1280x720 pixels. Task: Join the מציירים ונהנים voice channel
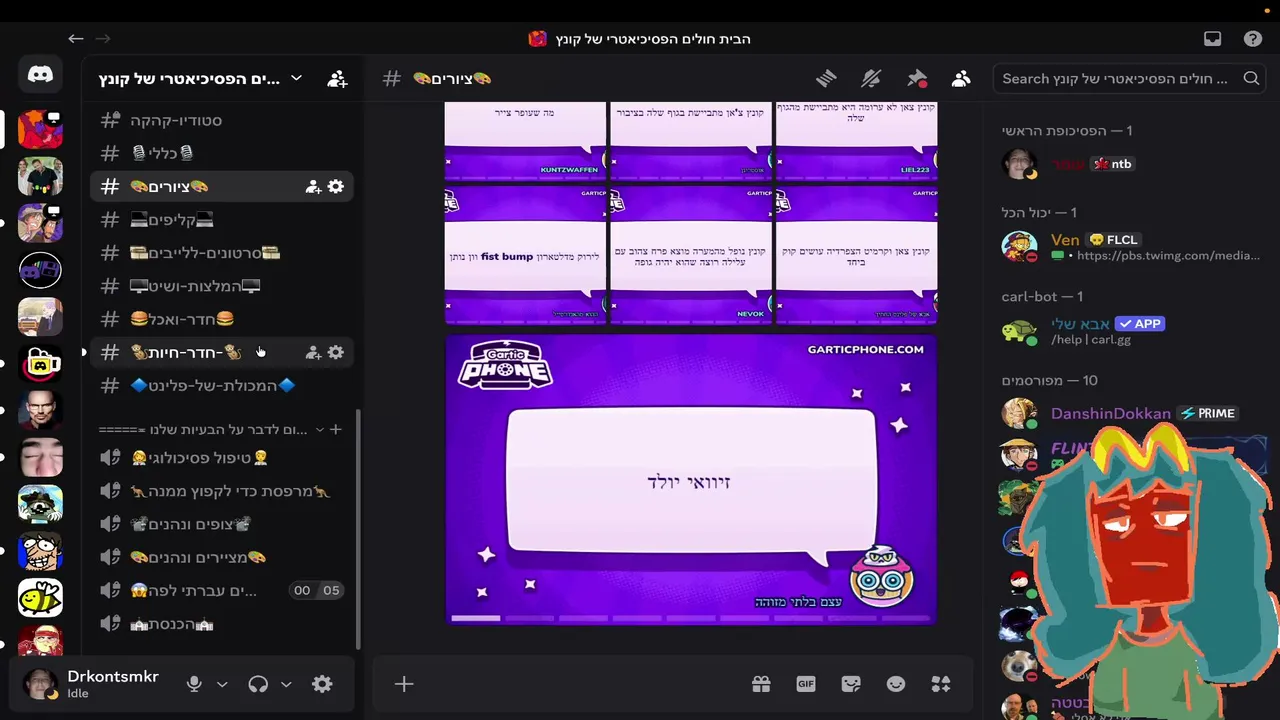click(222, 557)
